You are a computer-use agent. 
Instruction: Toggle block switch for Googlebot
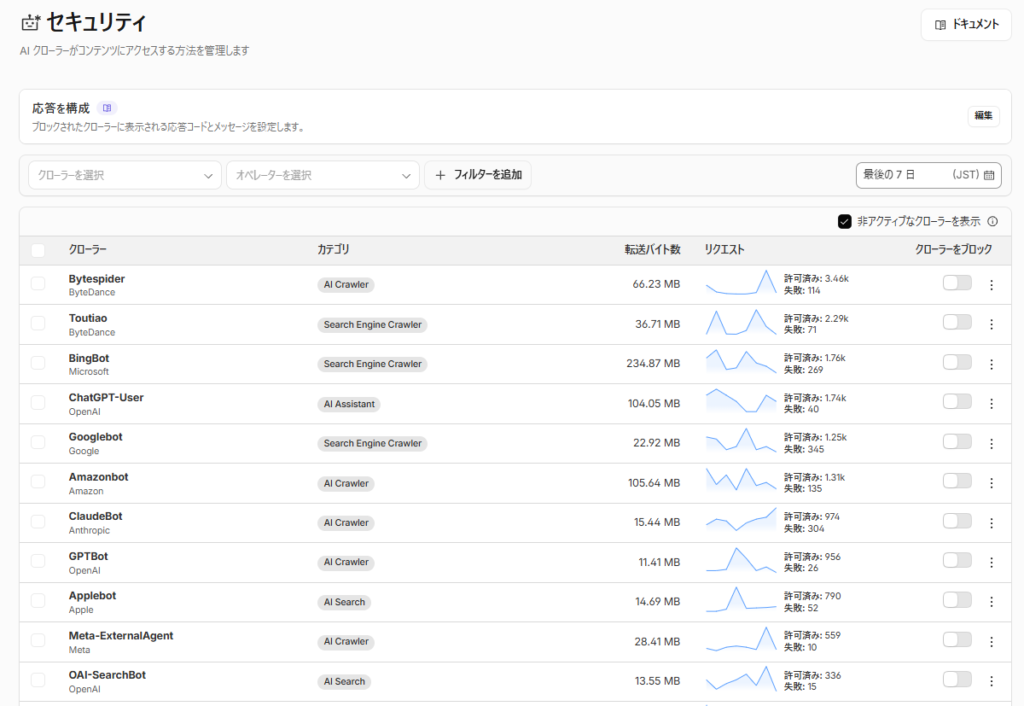[957, 441]
